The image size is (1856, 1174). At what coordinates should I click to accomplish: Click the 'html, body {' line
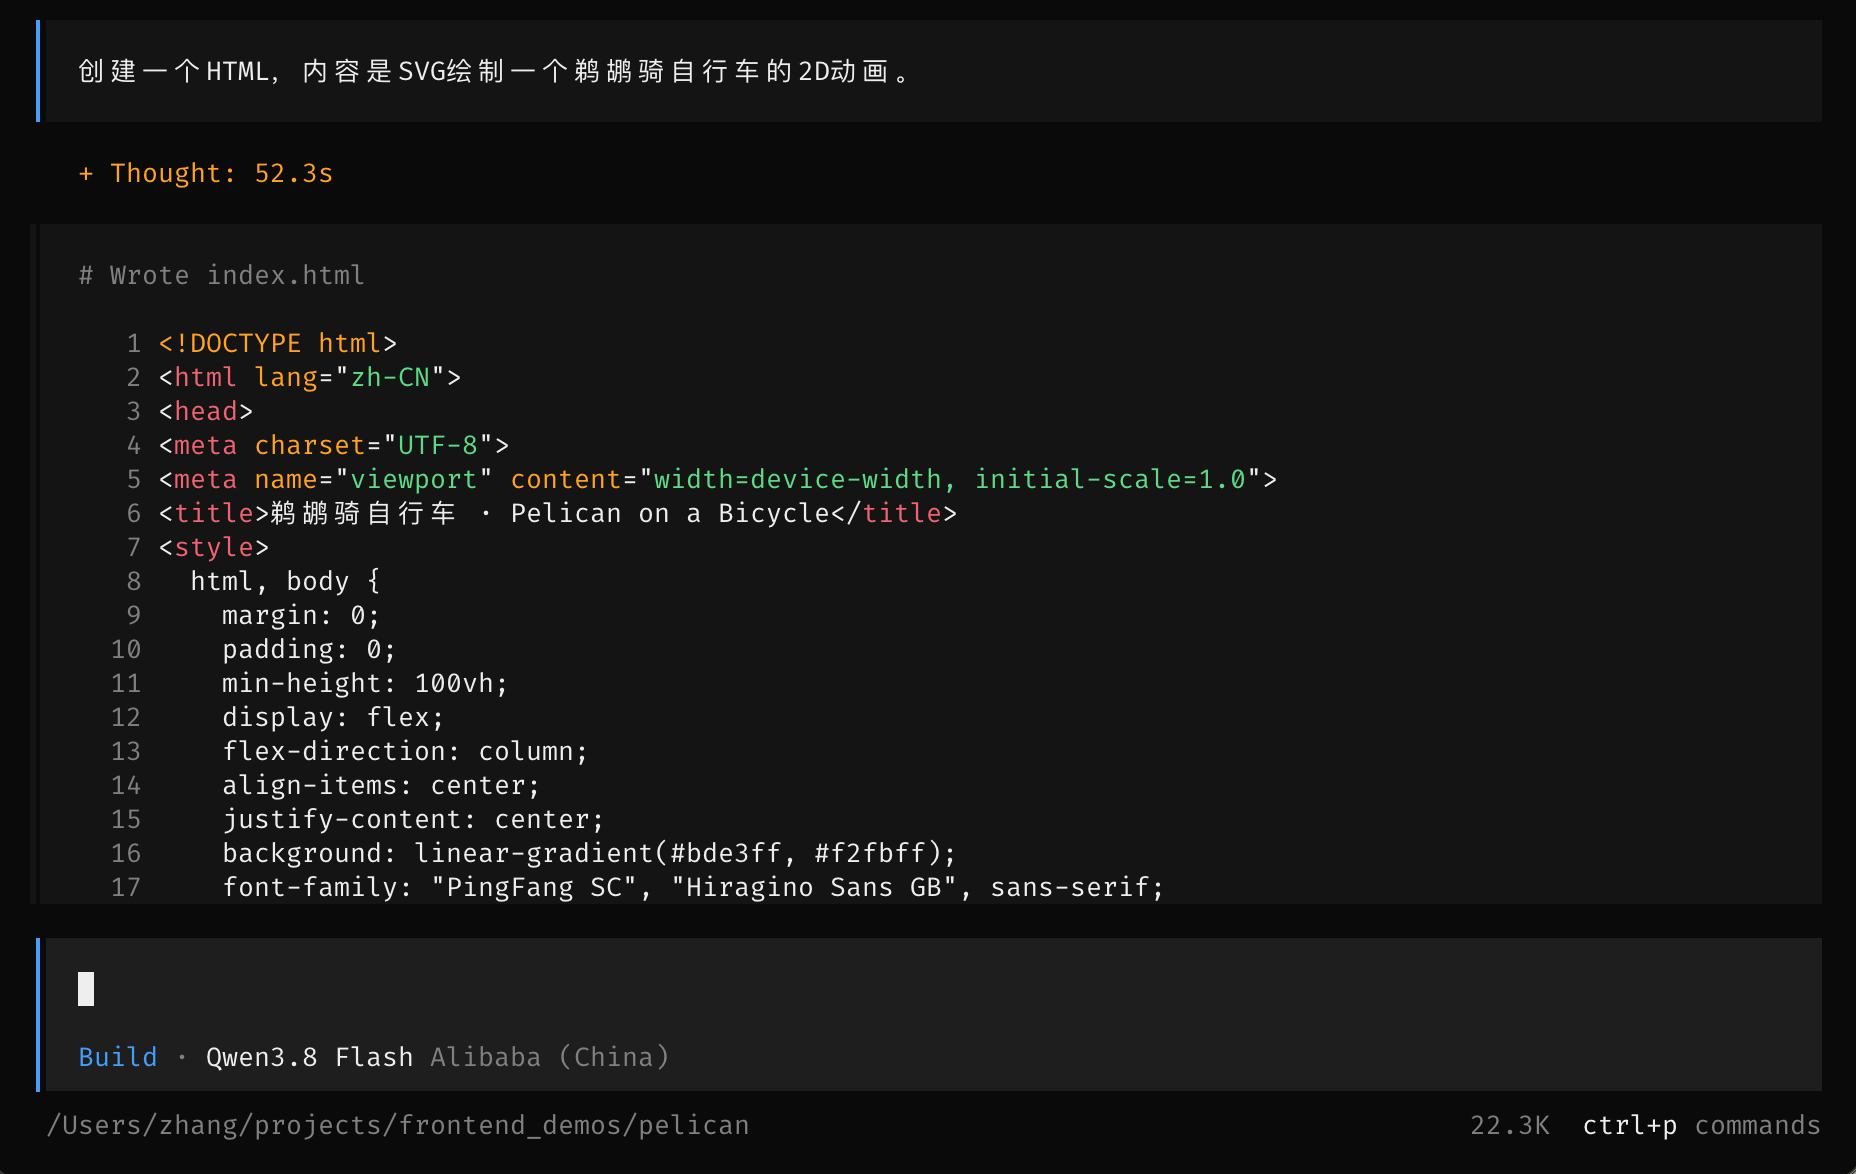(286, 581)
